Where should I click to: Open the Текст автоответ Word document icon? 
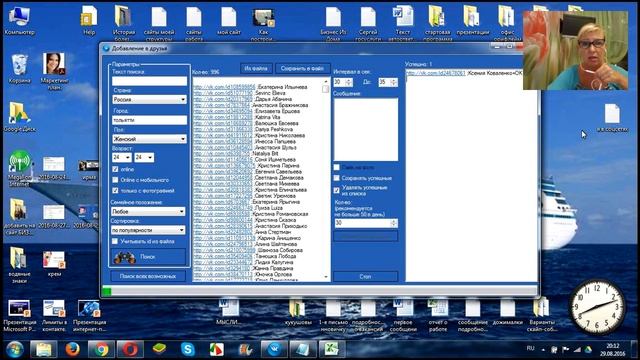[403, 22]
